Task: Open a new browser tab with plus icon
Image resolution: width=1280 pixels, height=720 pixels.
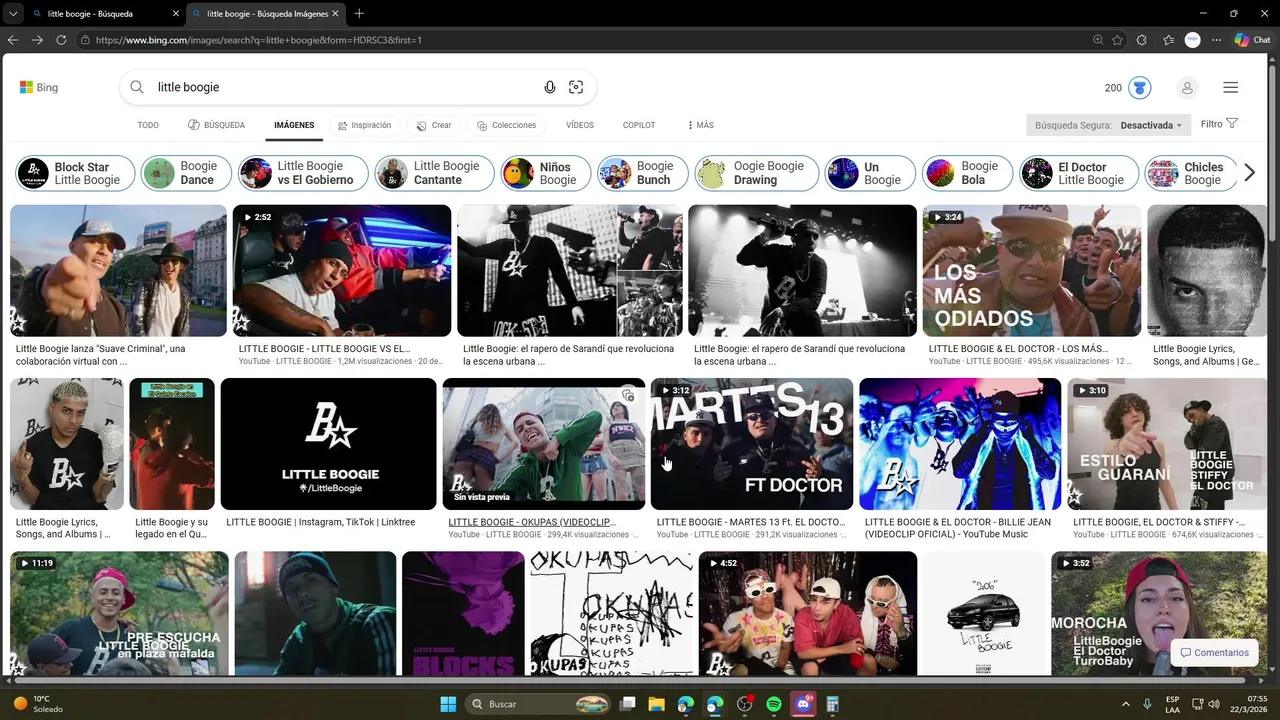Action: [x=359, y=13]
